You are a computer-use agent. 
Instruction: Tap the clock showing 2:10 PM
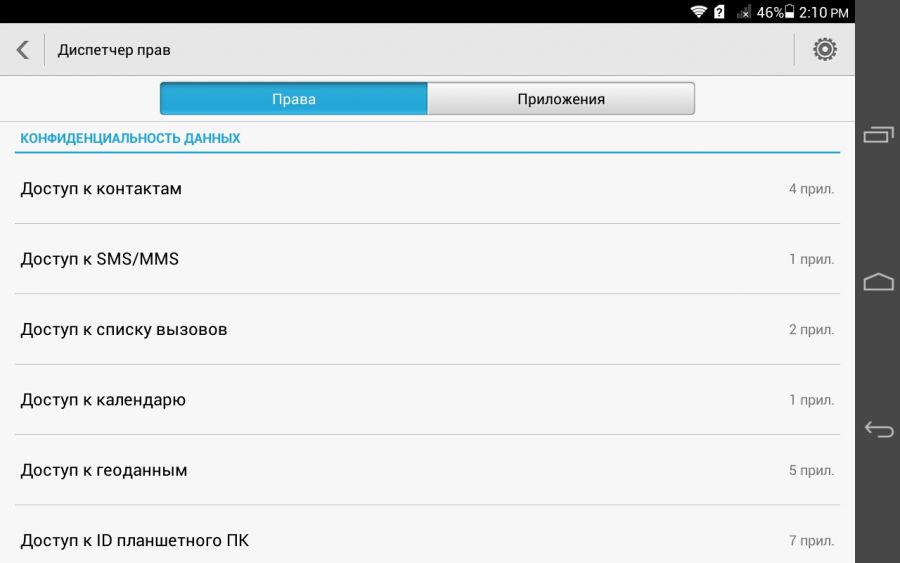pos(824,13)
